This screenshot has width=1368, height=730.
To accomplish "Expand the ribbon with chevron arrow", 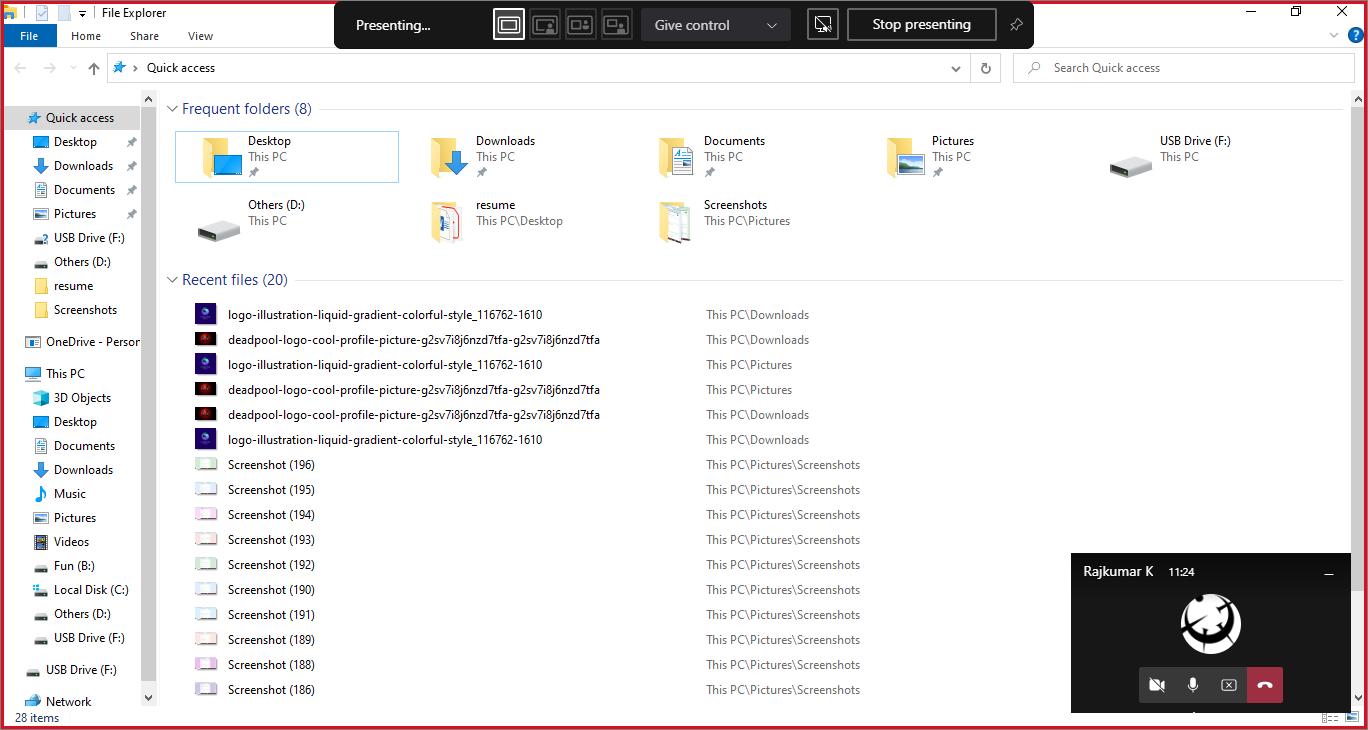I will point(1333,35).
